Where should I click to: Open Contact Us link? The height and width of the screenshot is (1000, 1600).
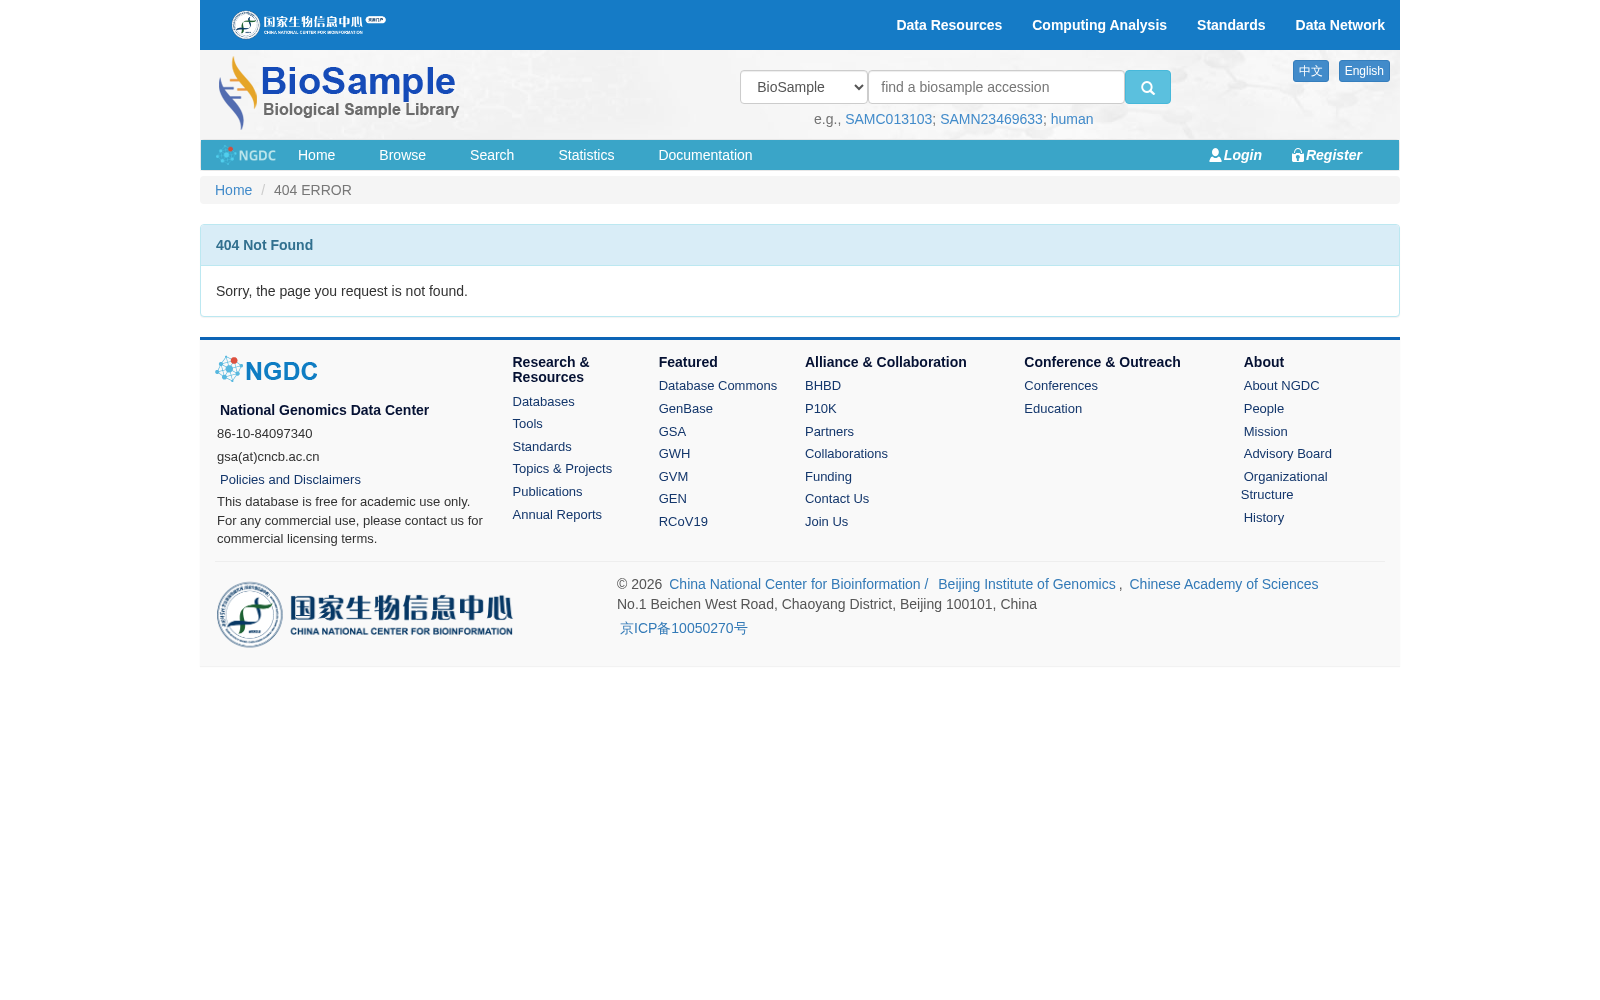pos(837,499)
